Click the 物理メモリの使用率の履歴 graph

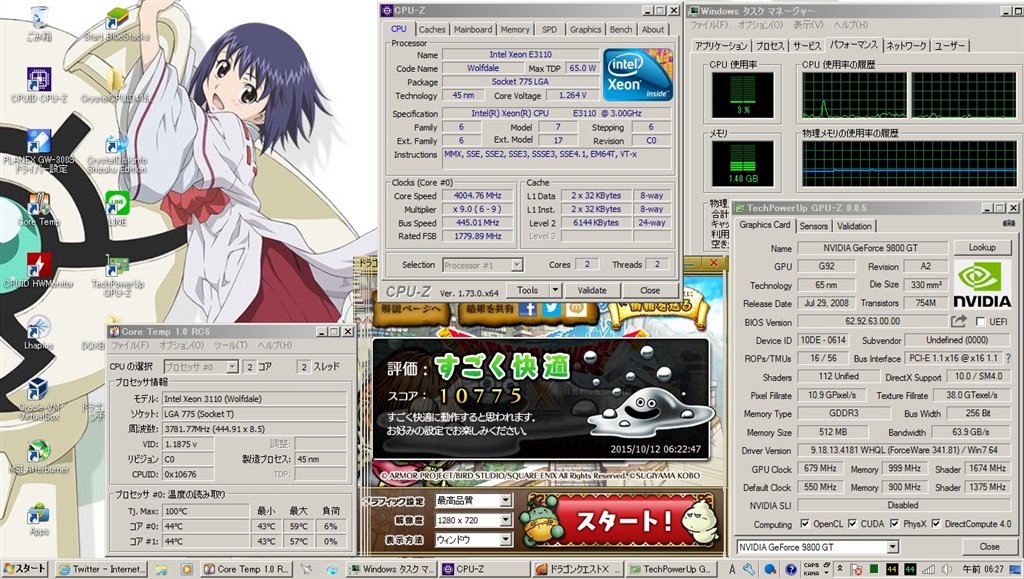point(909,164)
